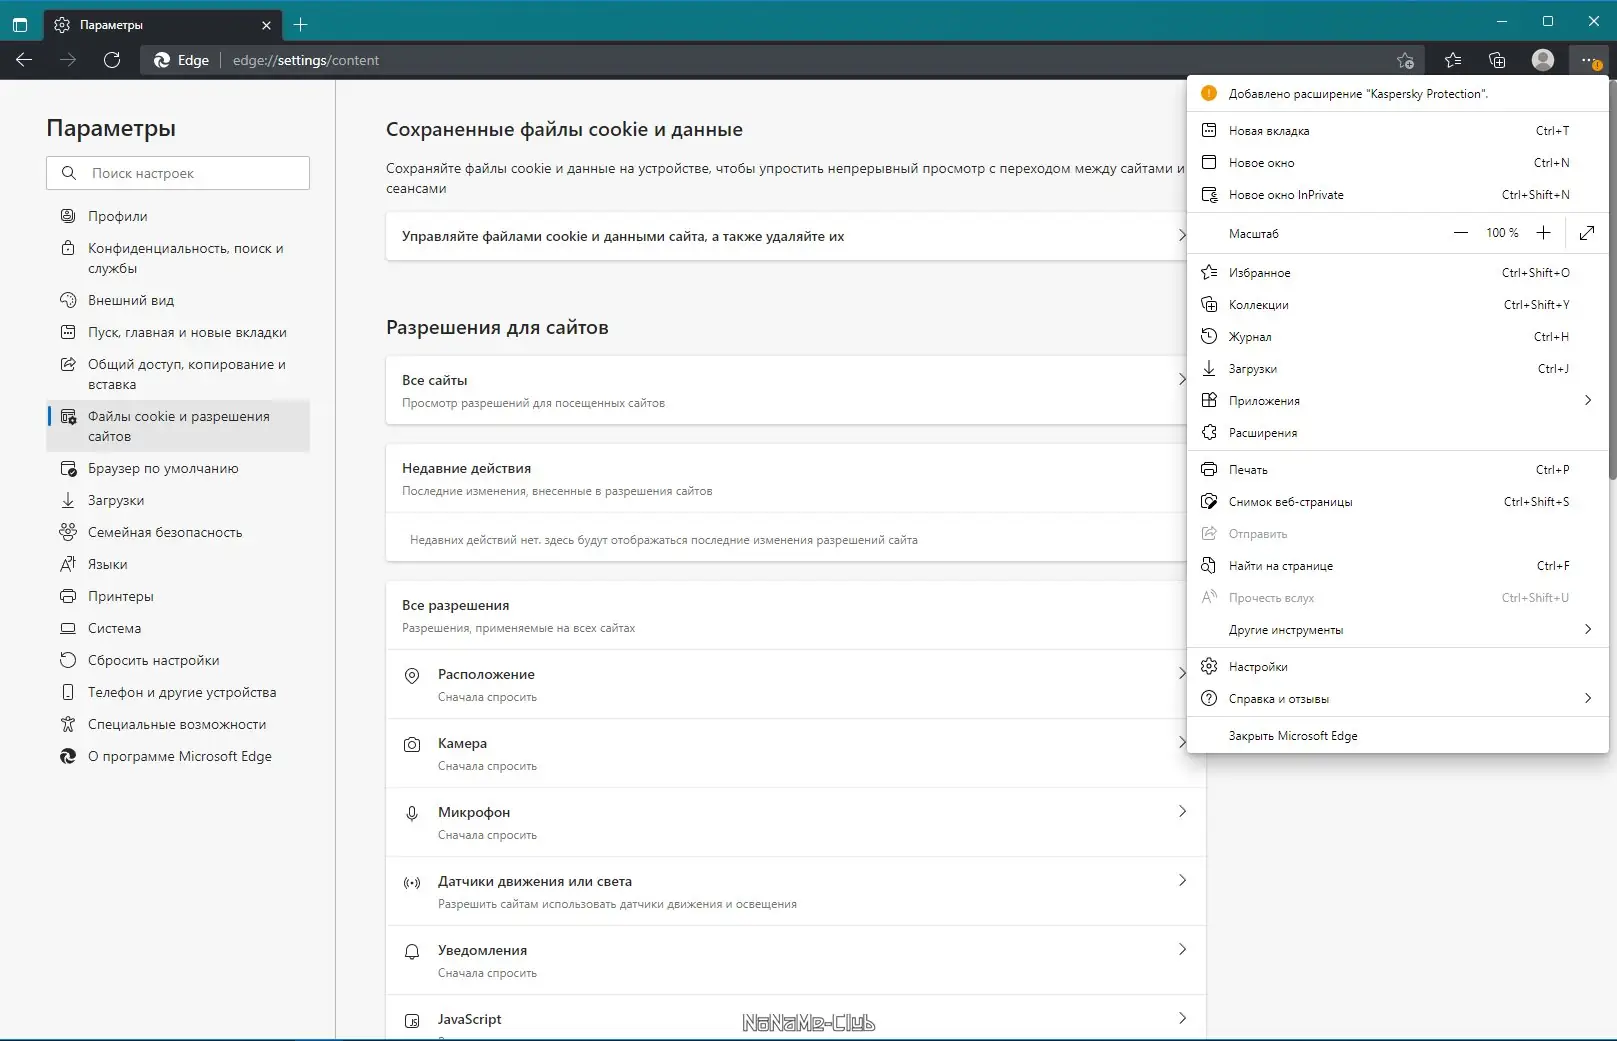Click the Печать printer icon
1617x1041 pixels.
[x=1209, y=469]
